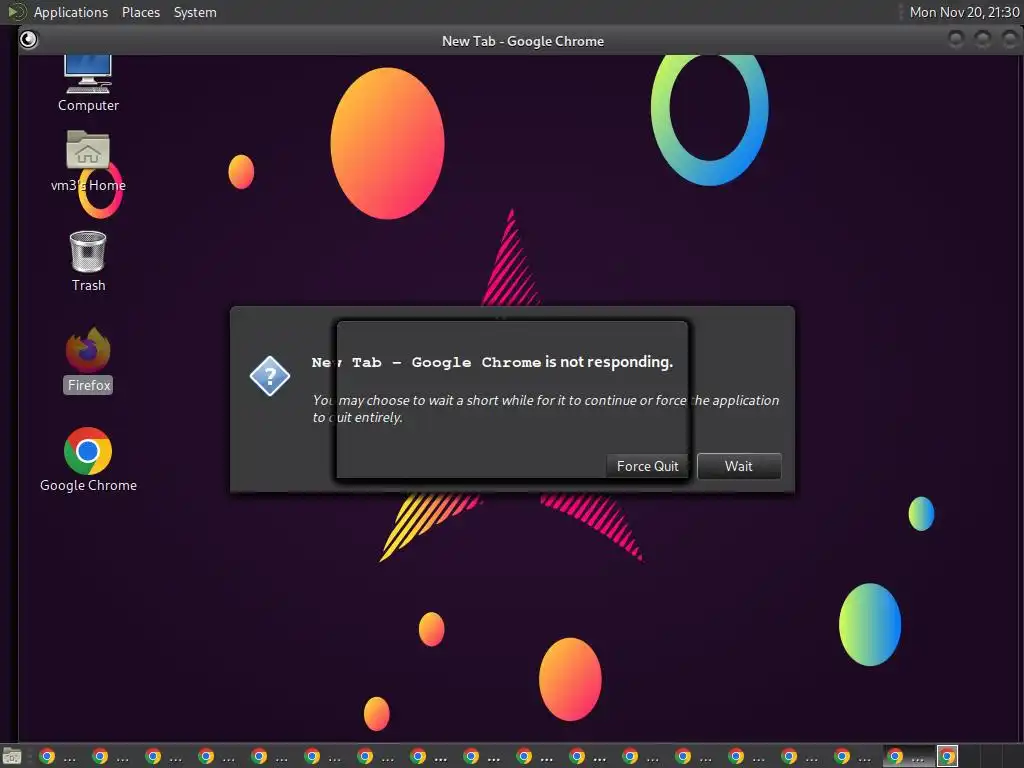Click the white-outlined Chrome icon ending the taskbar
This screenshot has width=1024, height=768.
coord(948,756)
